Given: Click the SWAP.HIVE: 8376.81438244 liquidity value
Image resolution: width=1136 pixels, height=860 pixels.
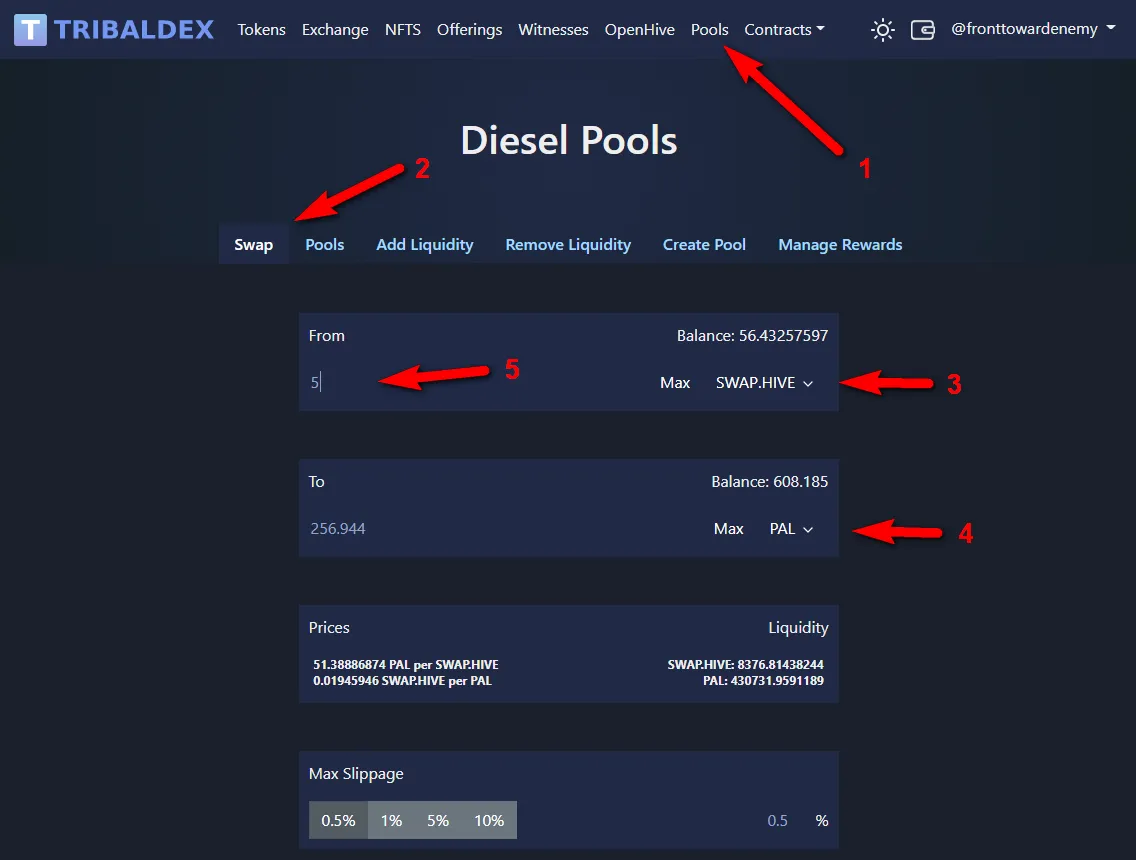Looking at the screenshot, I should [746, 664].
